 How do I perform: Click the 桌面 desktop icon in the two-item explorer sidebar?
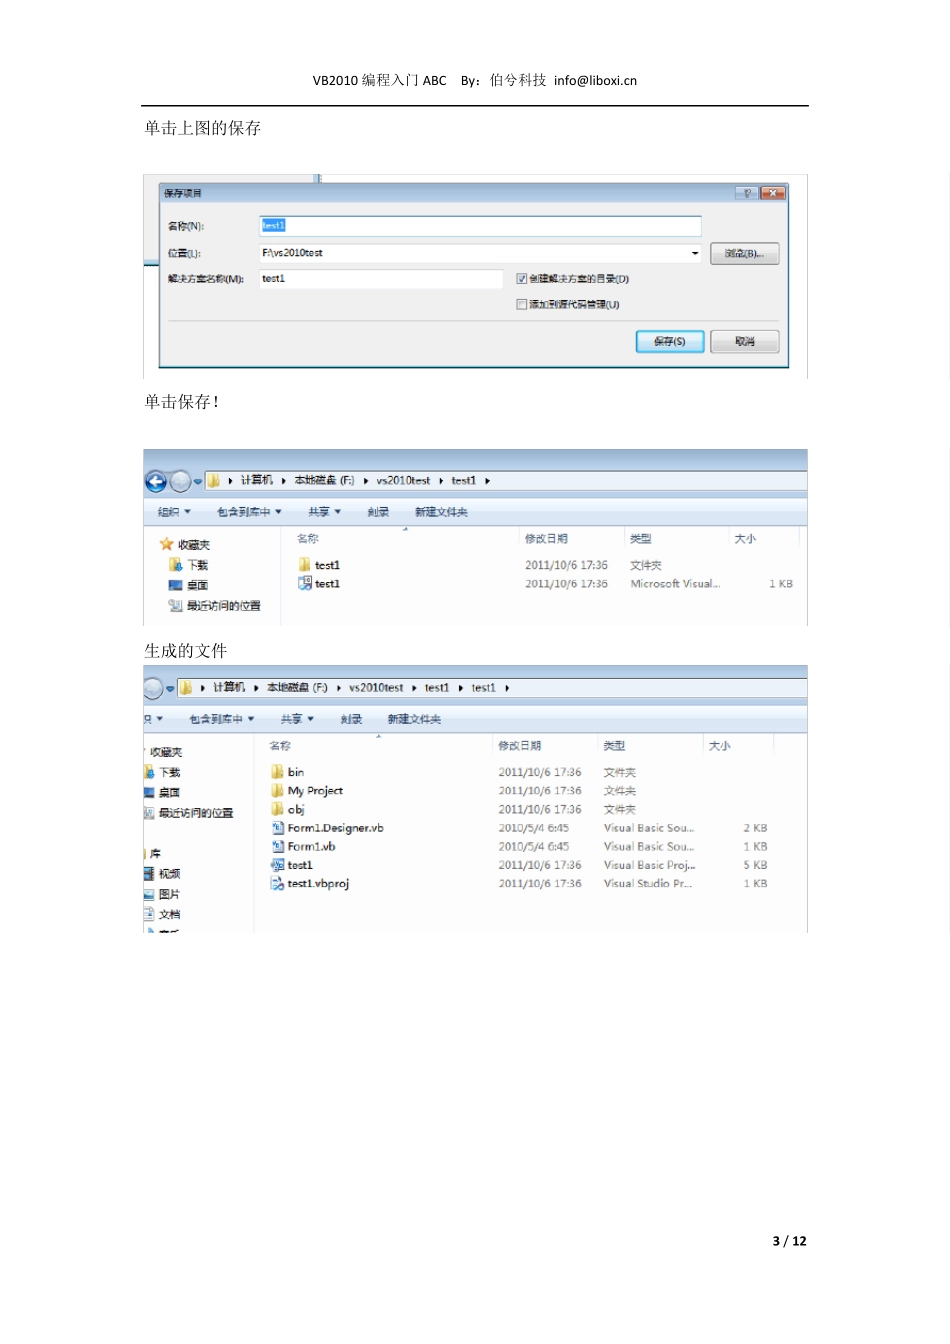(x=176, y=585)
